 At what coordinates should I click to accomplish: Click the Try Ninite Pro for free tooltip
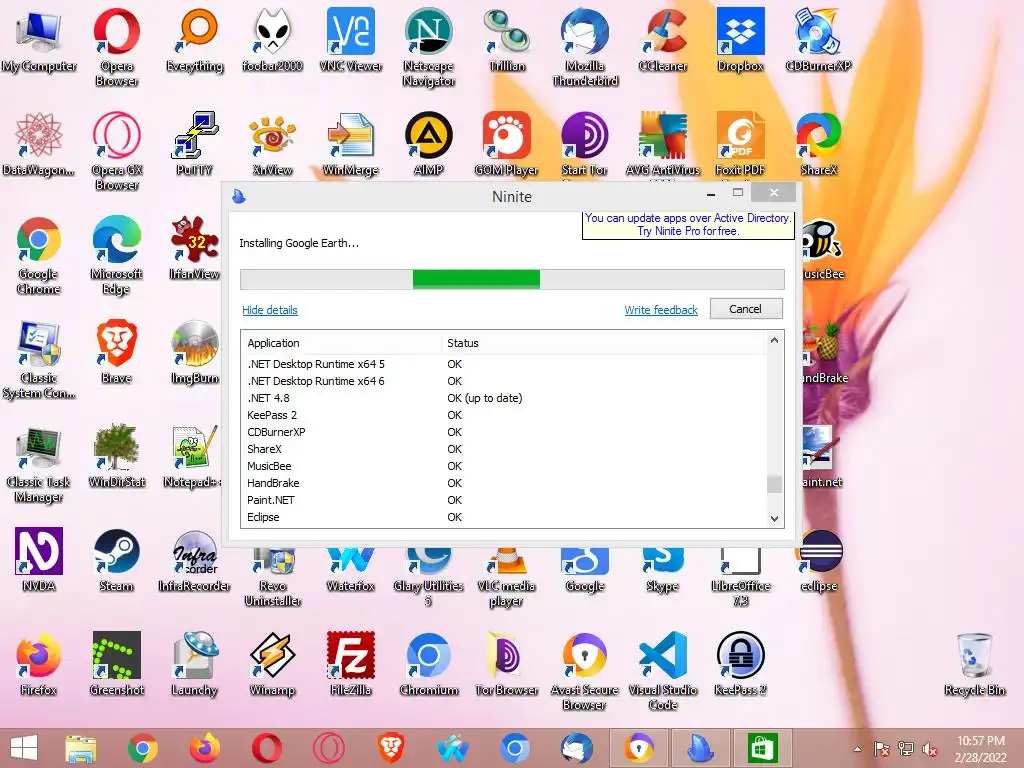(688, 225)
